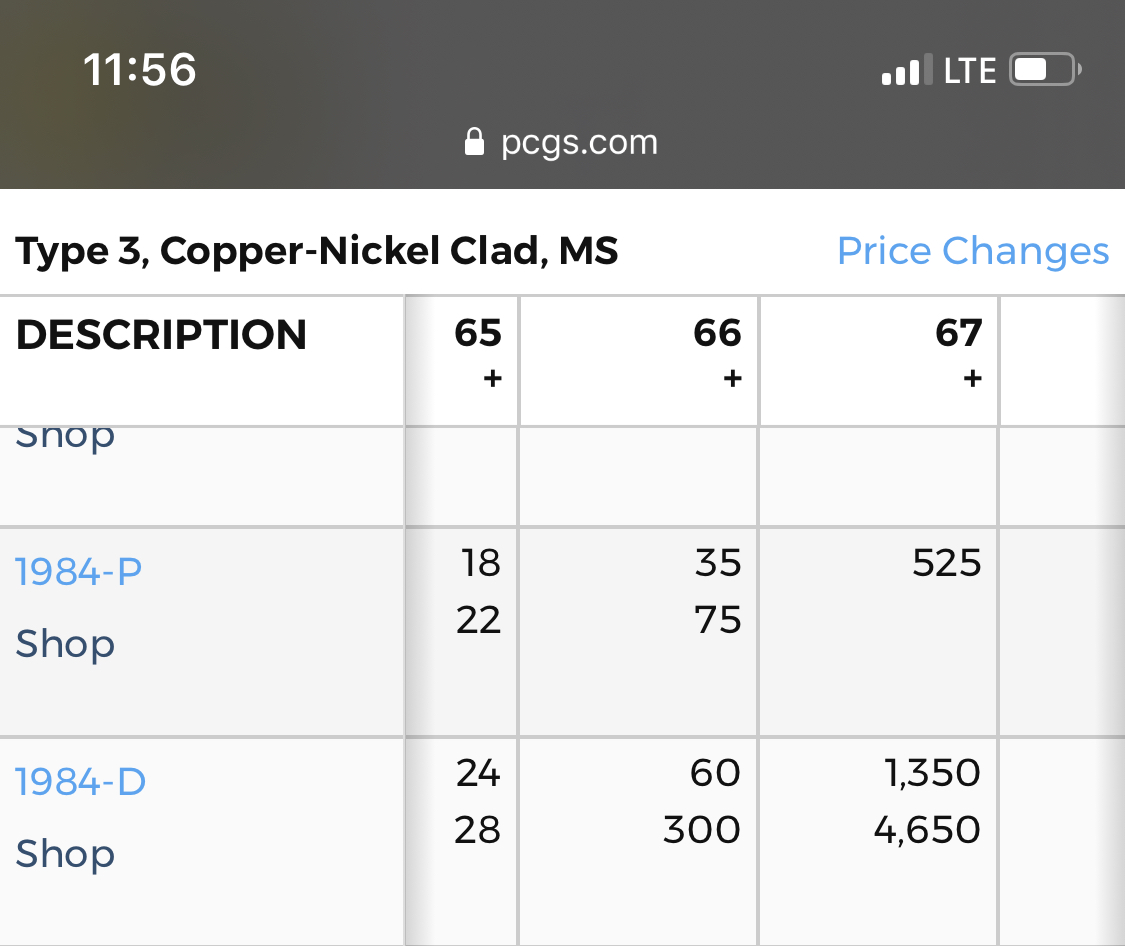The image size is (1125, 946).
Task: Open the 1984-D coin link
Action: click(80, 781)
